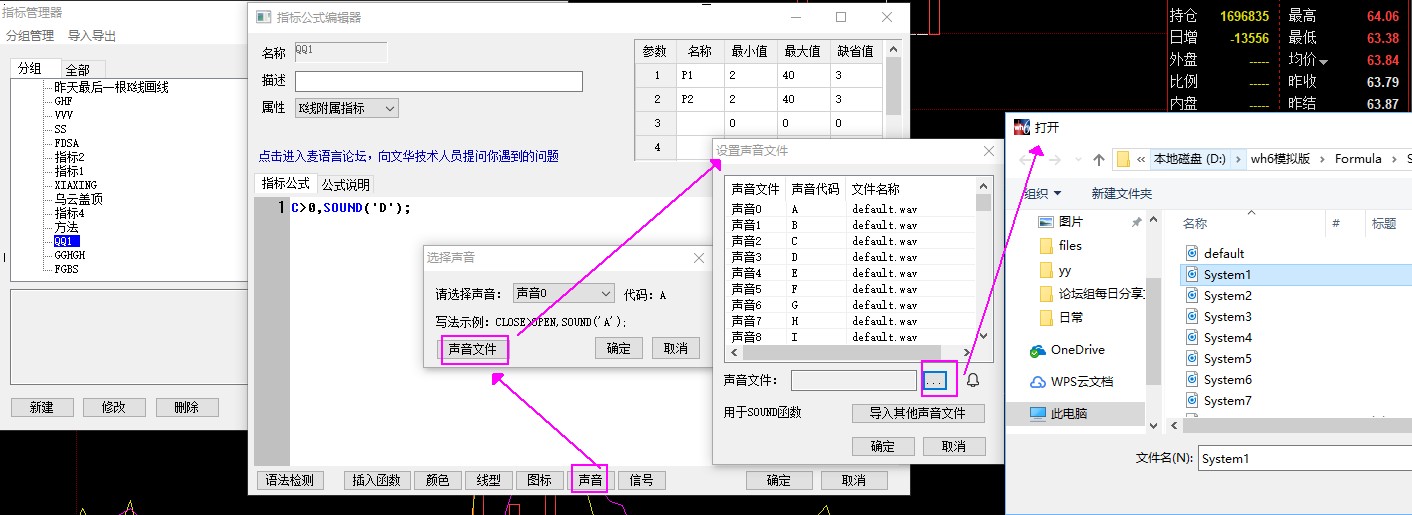Go up one folder level arrow

pyautogui.click(x=1098, y=159)
